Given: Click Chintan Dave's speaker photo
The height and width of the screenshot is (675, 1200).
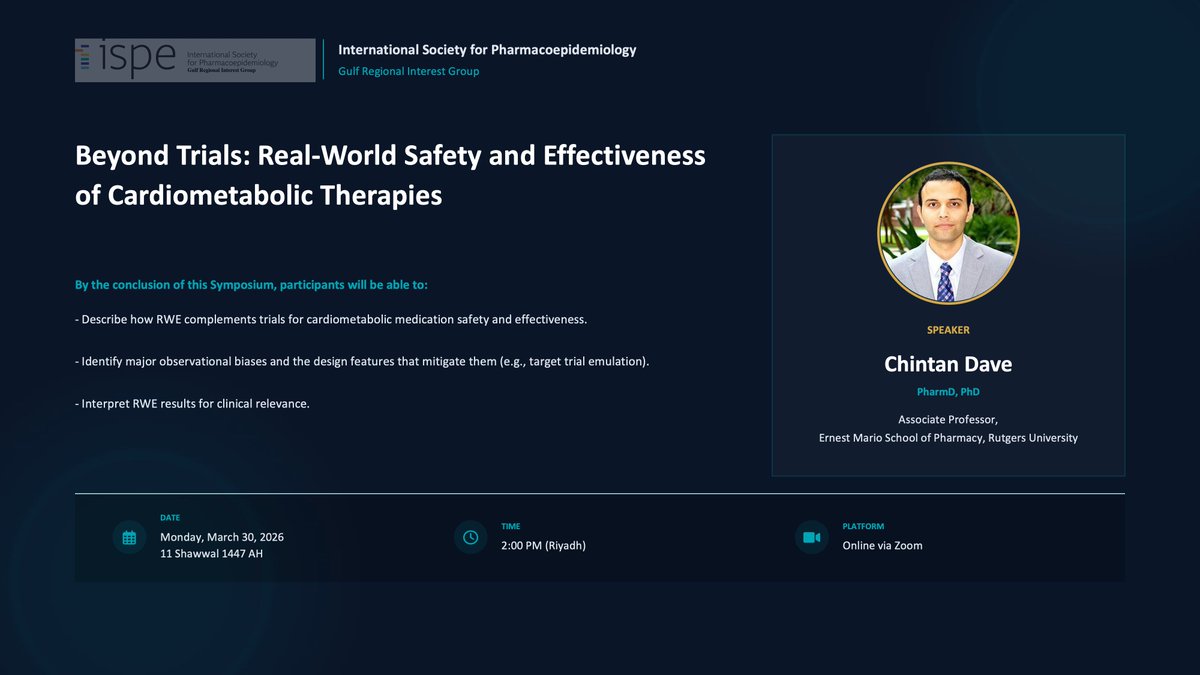Looking at the screenshot, I should point(948,232).
